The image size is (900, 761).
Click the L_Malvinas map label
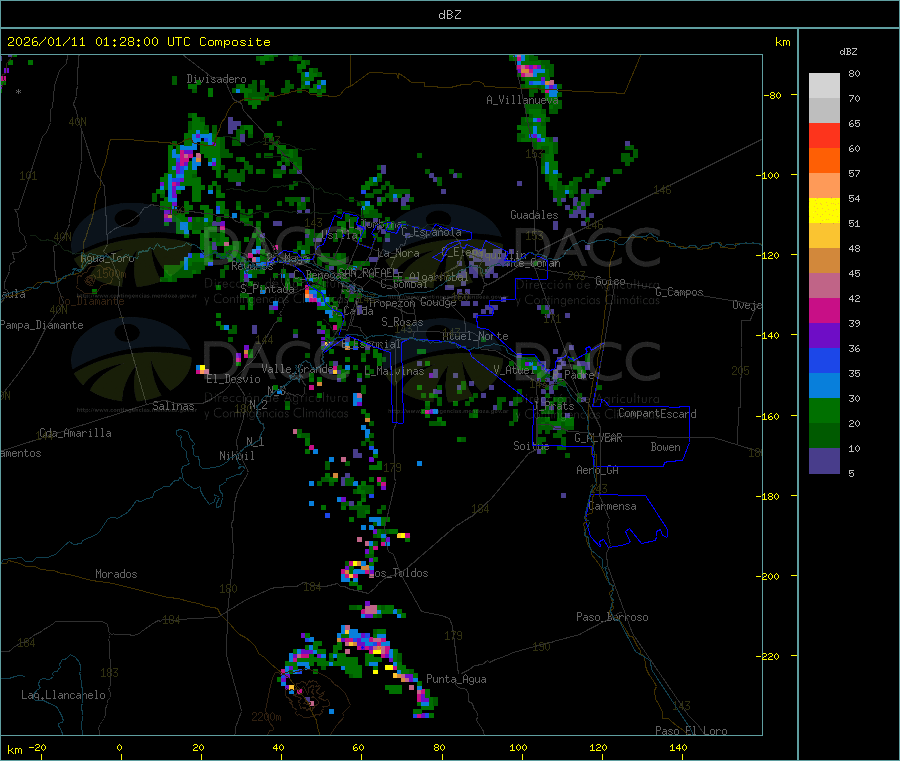pos(395,371)
